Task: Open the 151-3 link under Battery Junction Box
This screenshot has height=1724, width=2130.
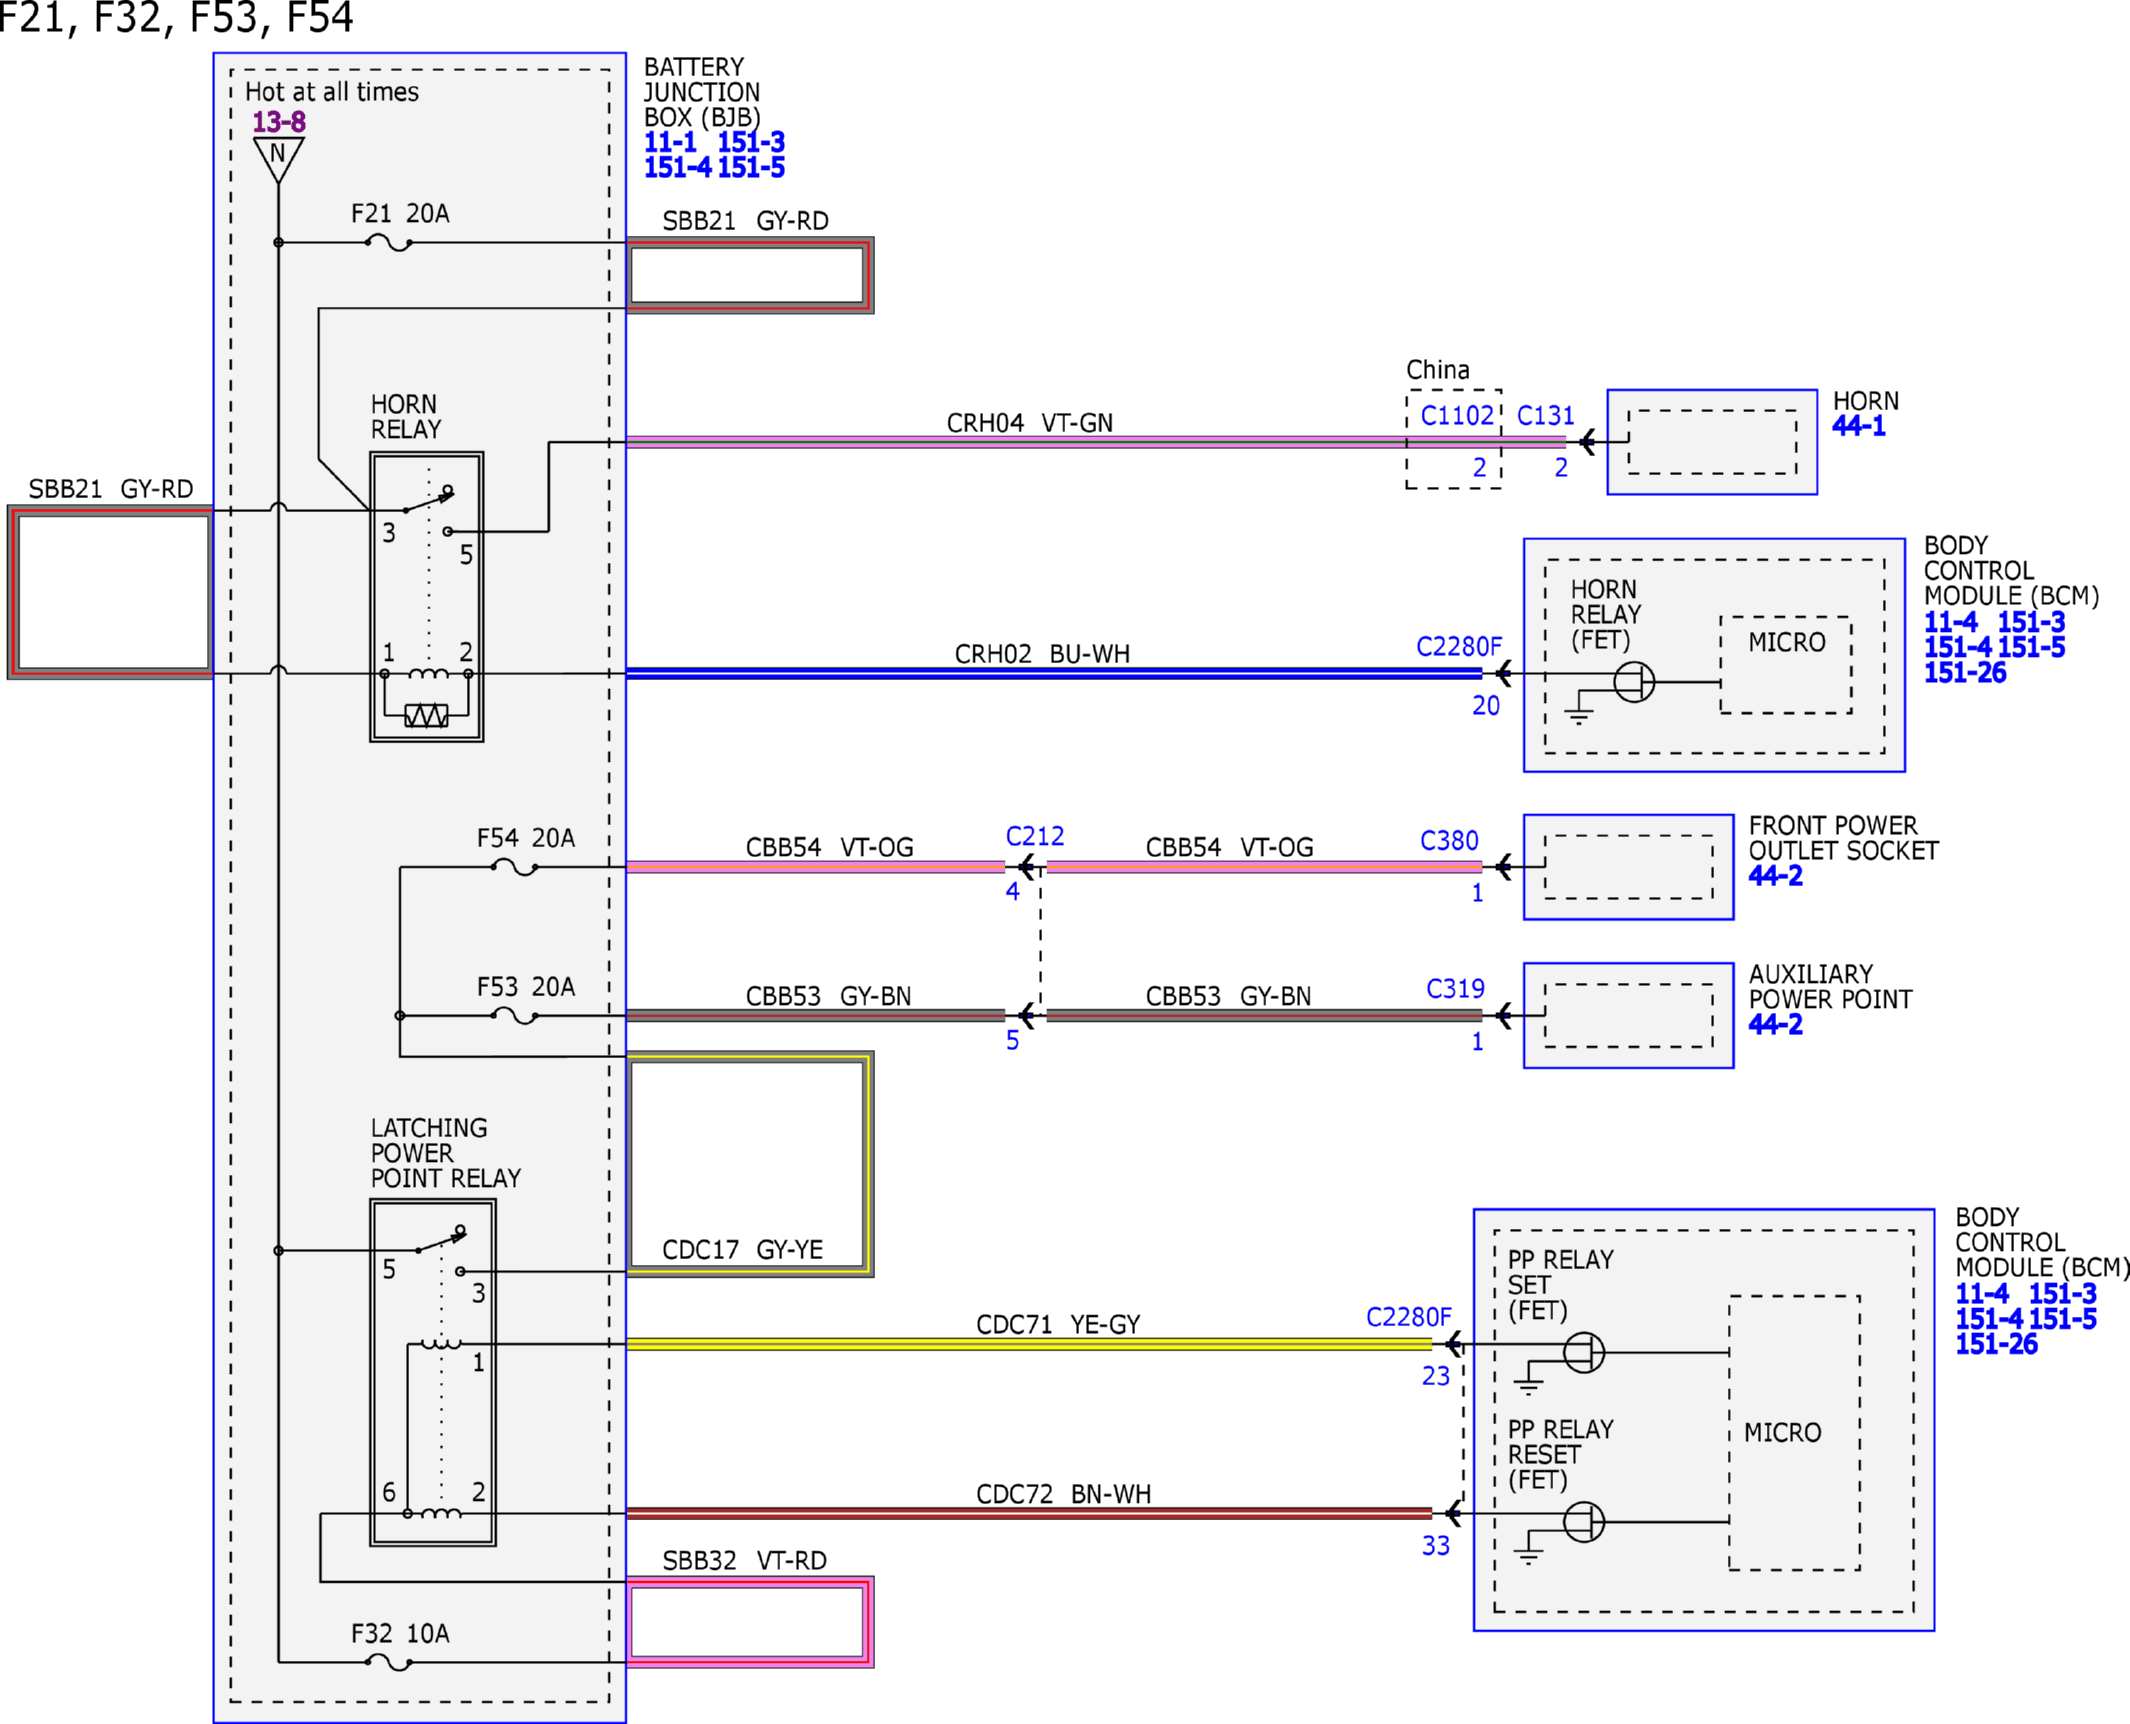Action: pyautogui.click(x=751, y=142)
